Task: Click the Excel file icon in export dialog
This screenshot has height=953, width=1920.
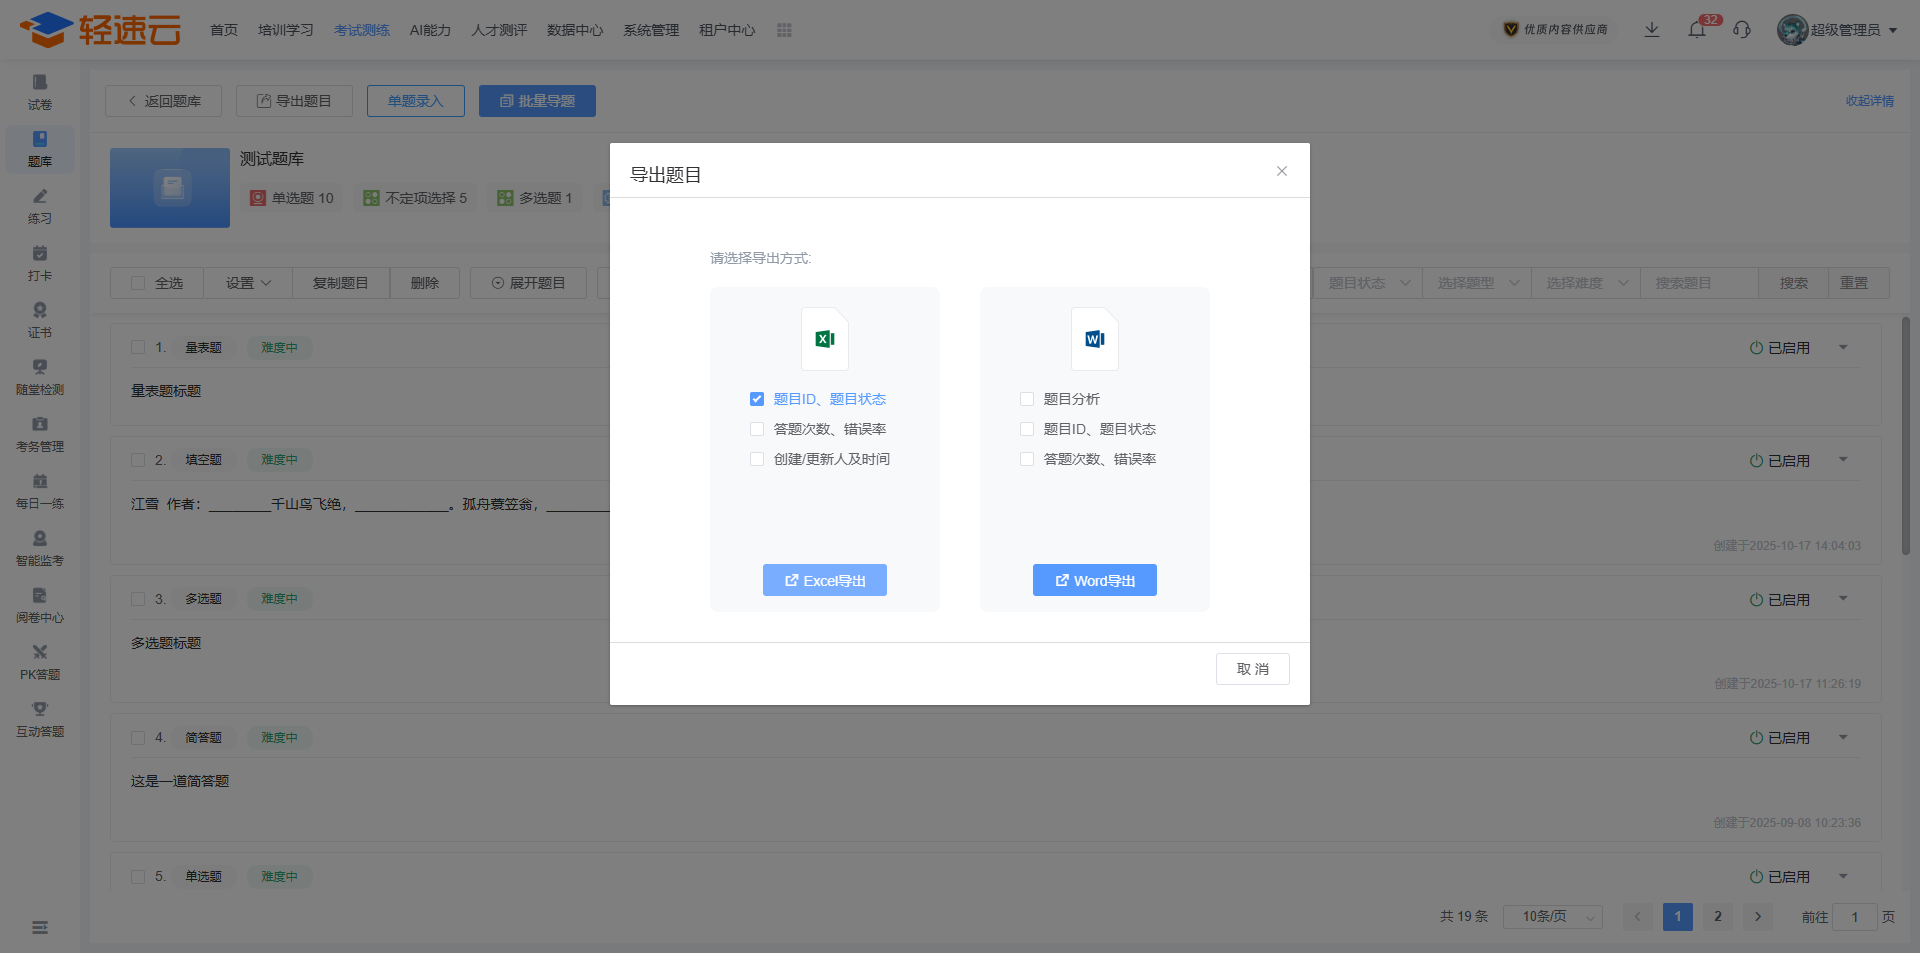Action: tap(824, 339)
